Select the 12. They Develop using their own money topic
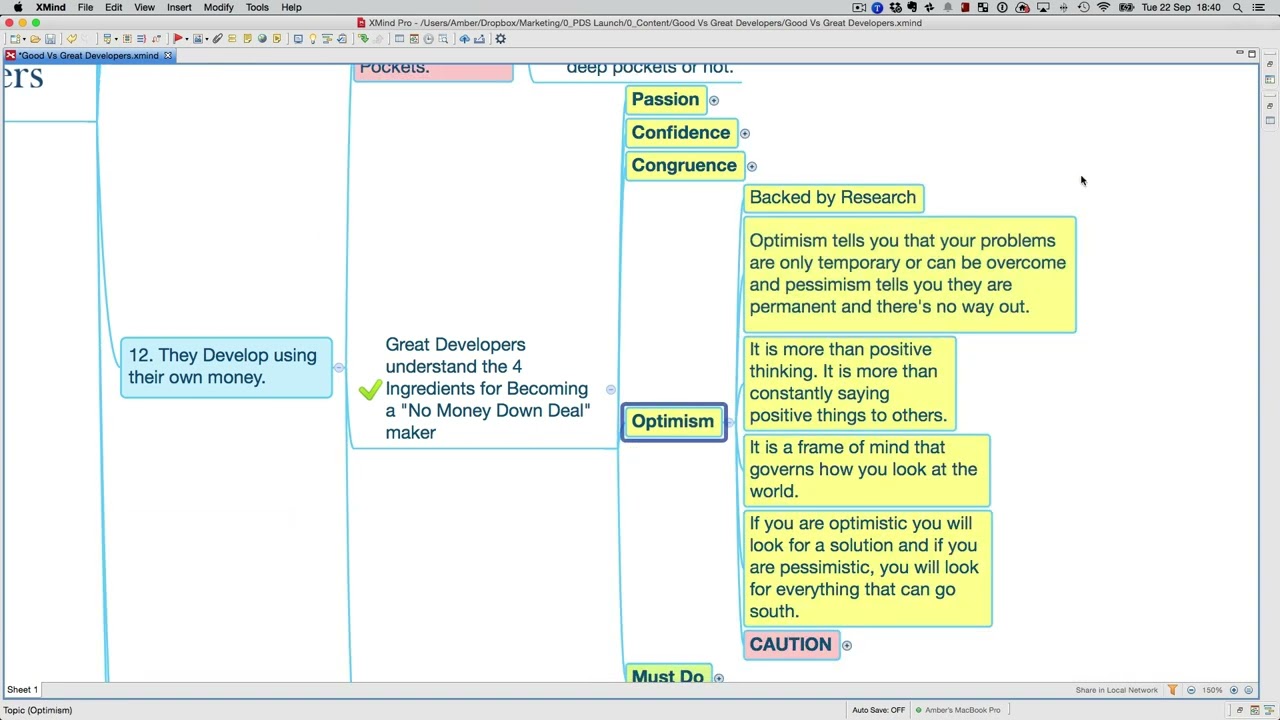This screenshot has width=1280, height=720. tap(226, 367)
